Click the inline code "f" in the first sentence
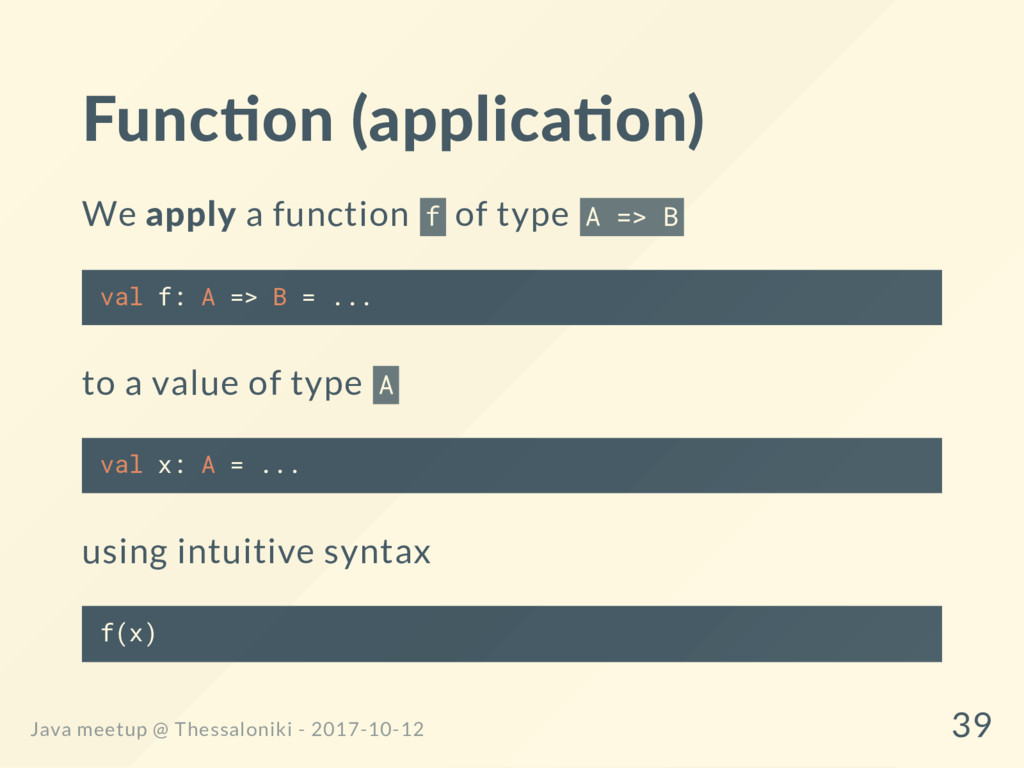 [432, 216]
